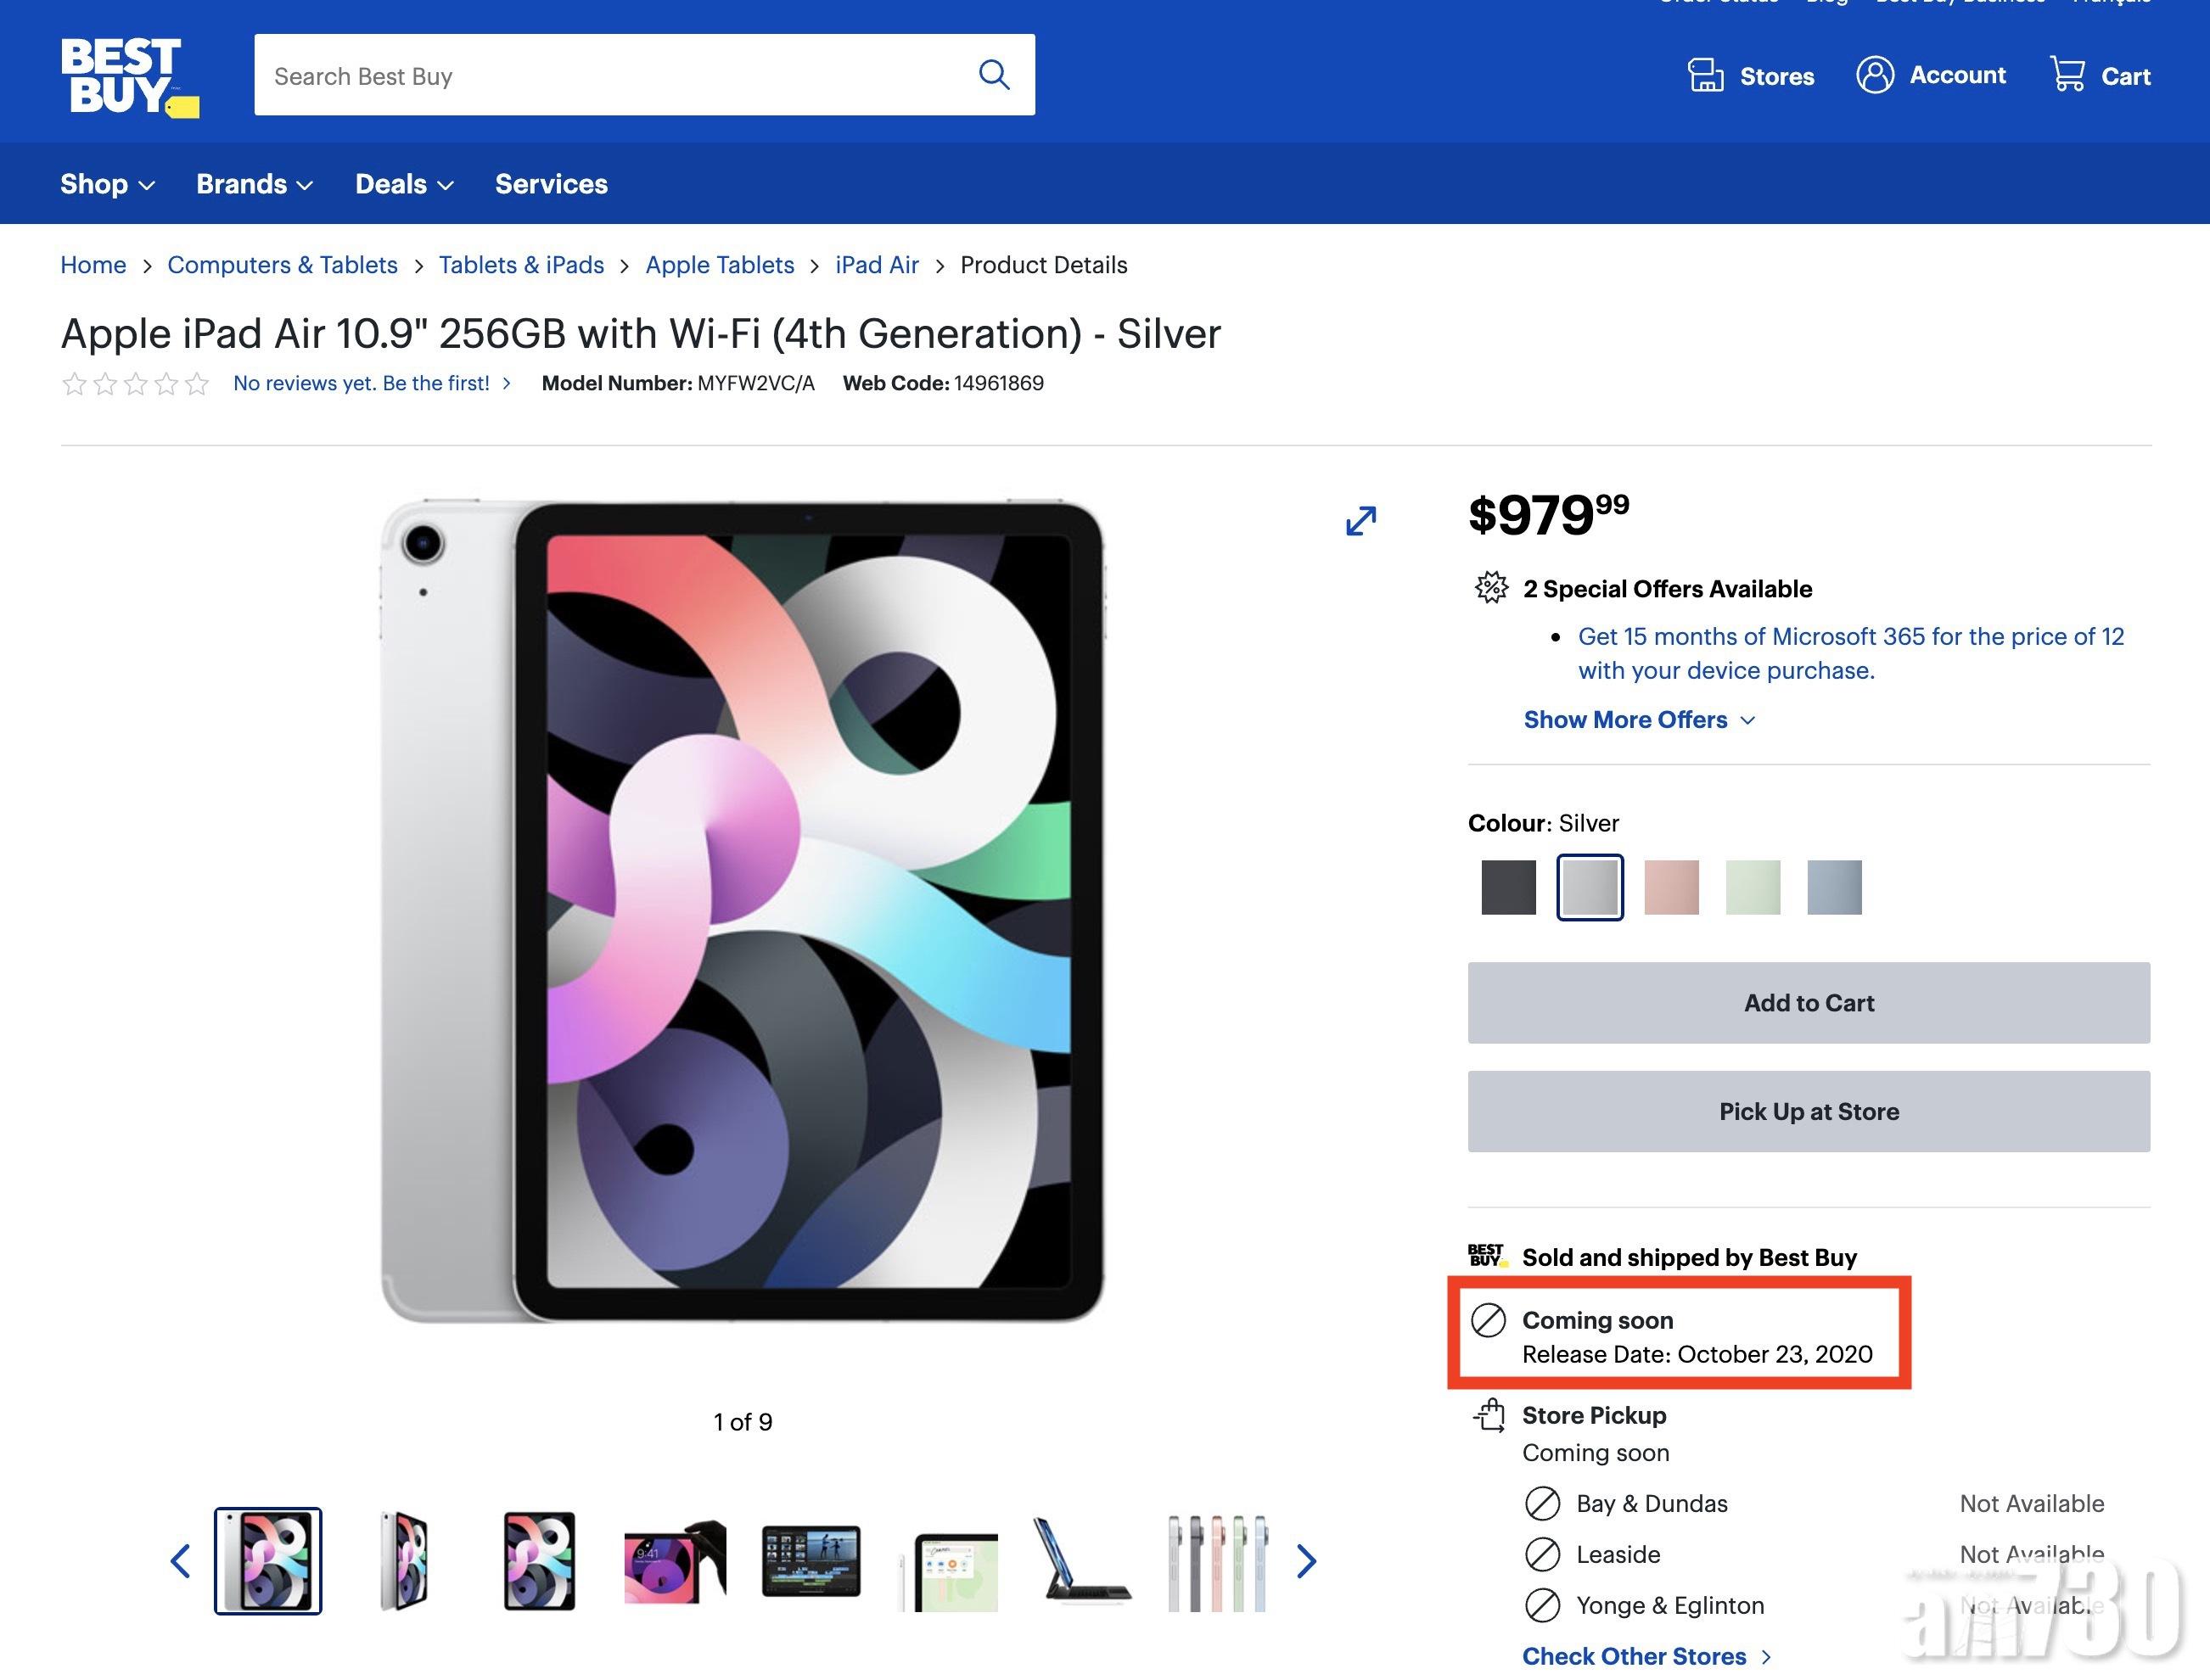This screenshot has height=1680, width=2210.
Task: Open the Shop dropdown menu
Action: point(107,184)
